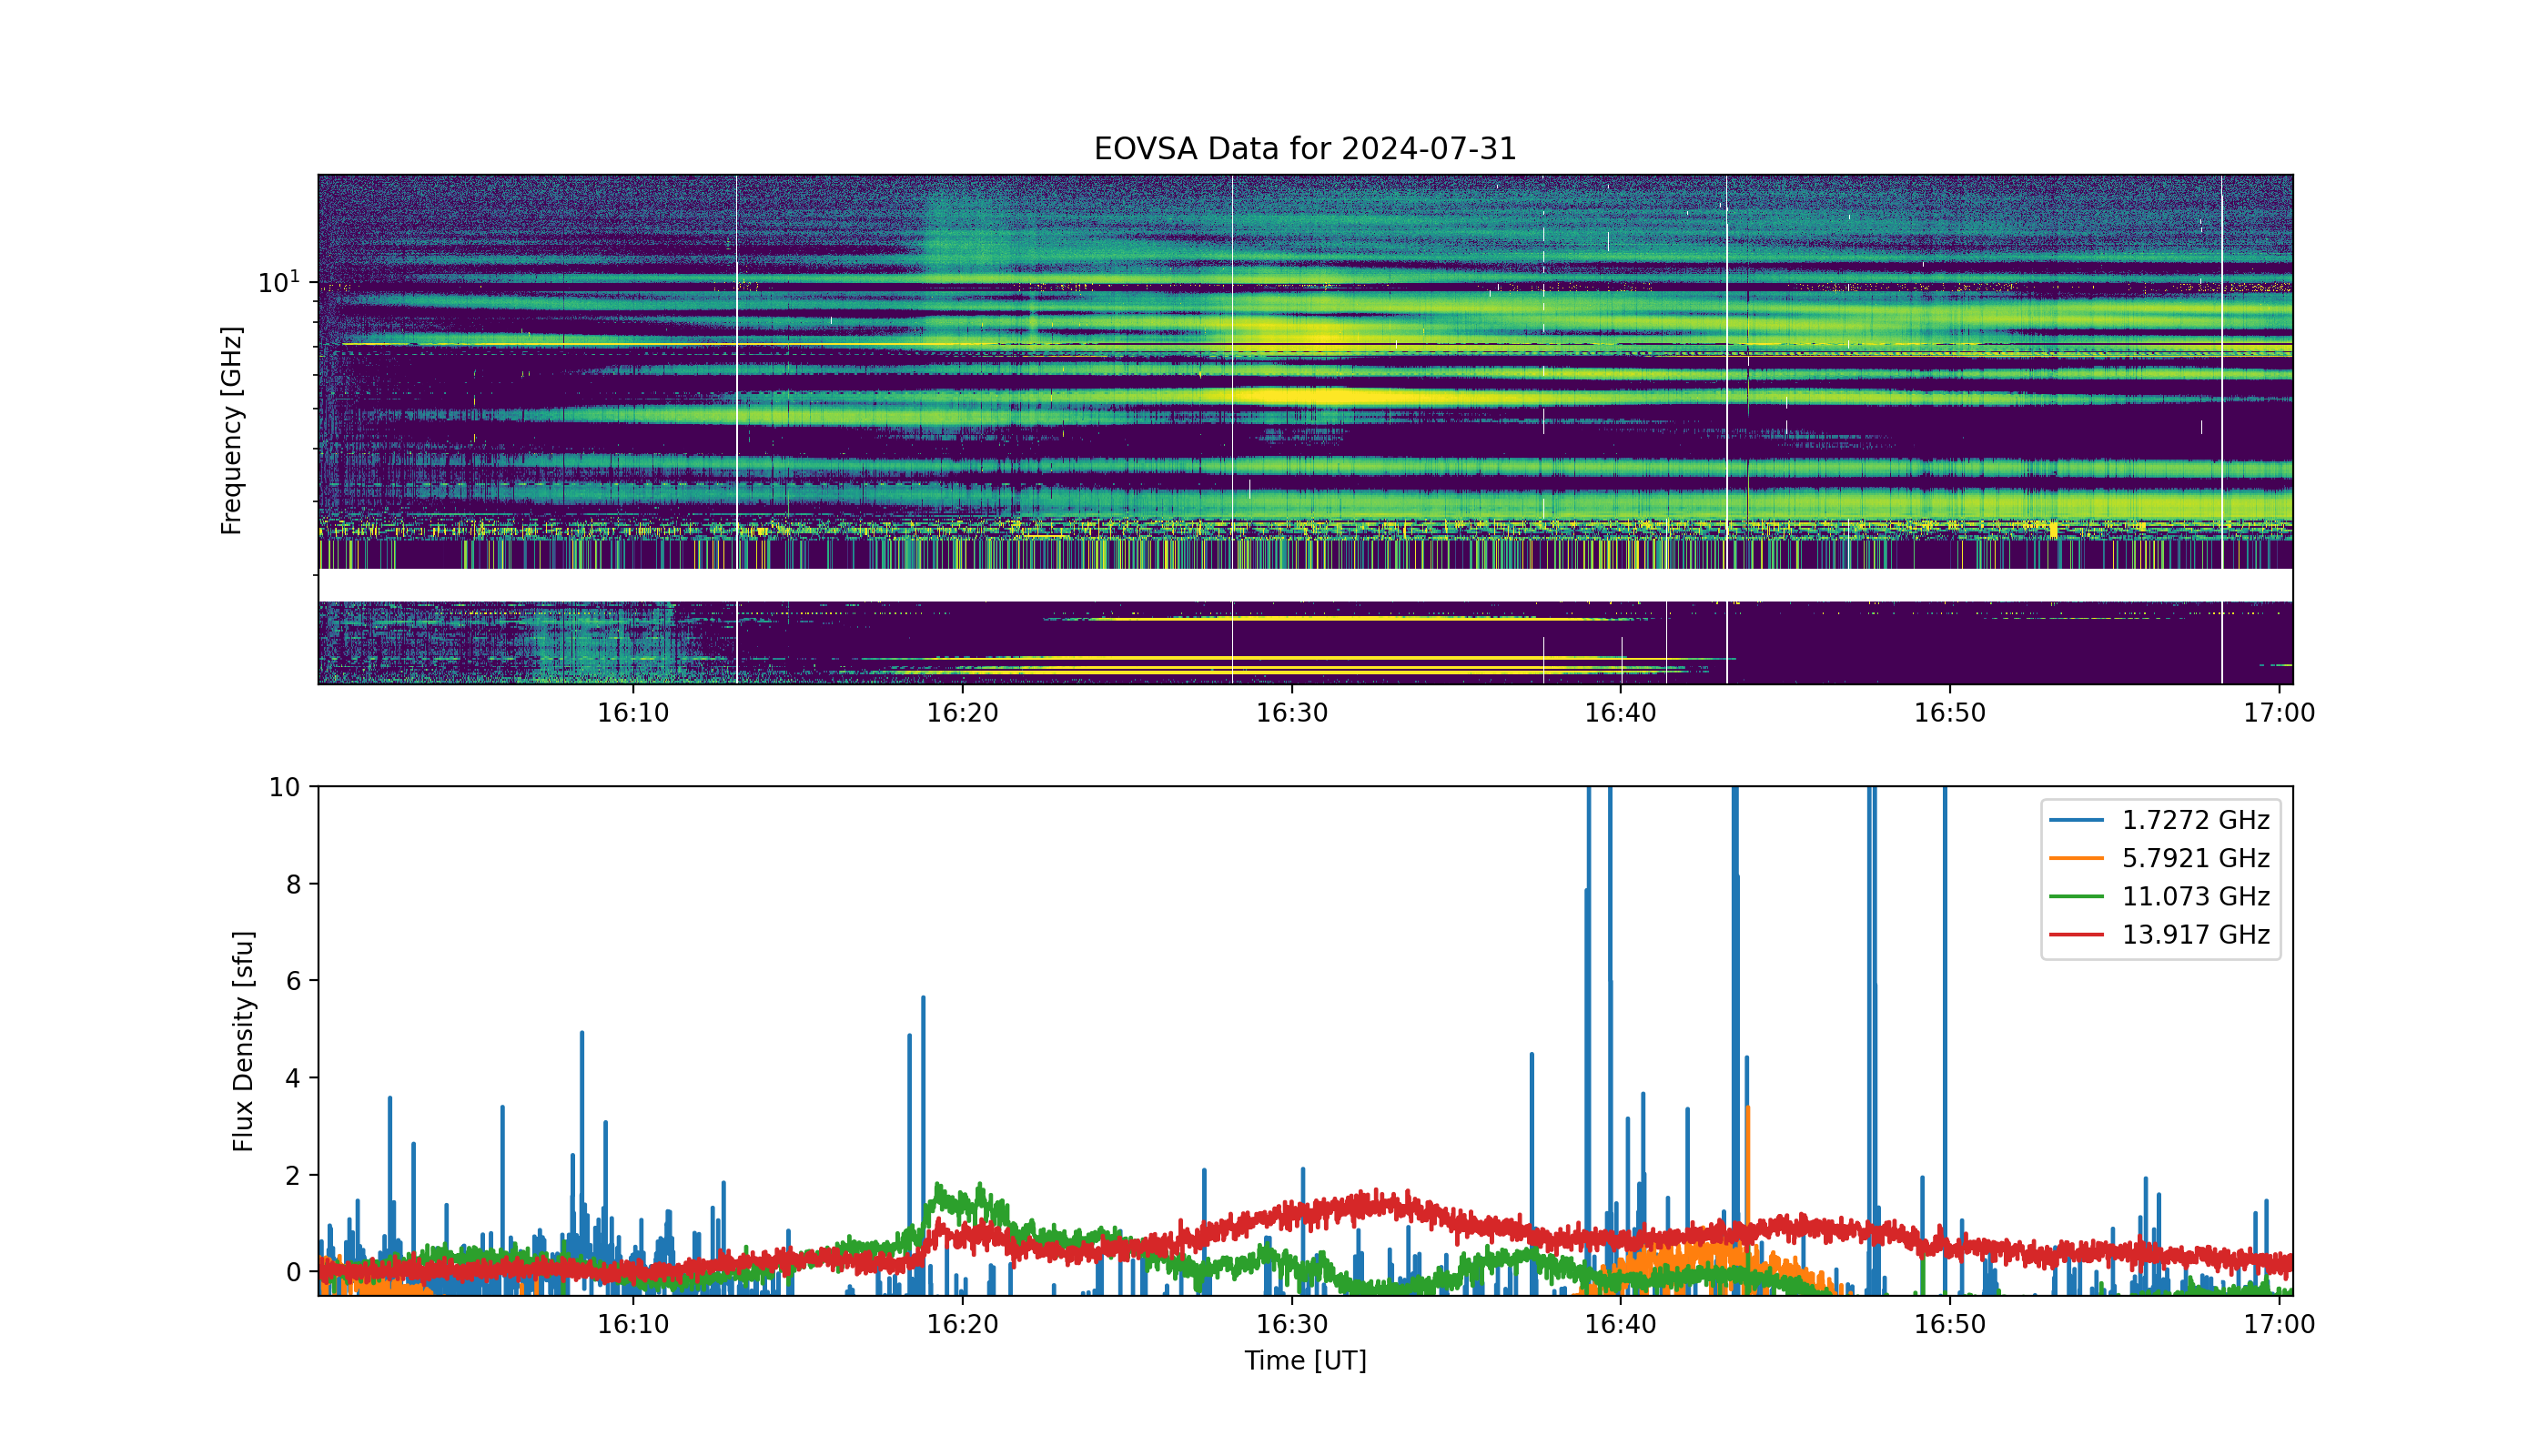Click the '17:00' tick under the spectrogram
The width and height of the screenshot is (2548, 1456).
pyautogui.click(x=2279, y=713)
